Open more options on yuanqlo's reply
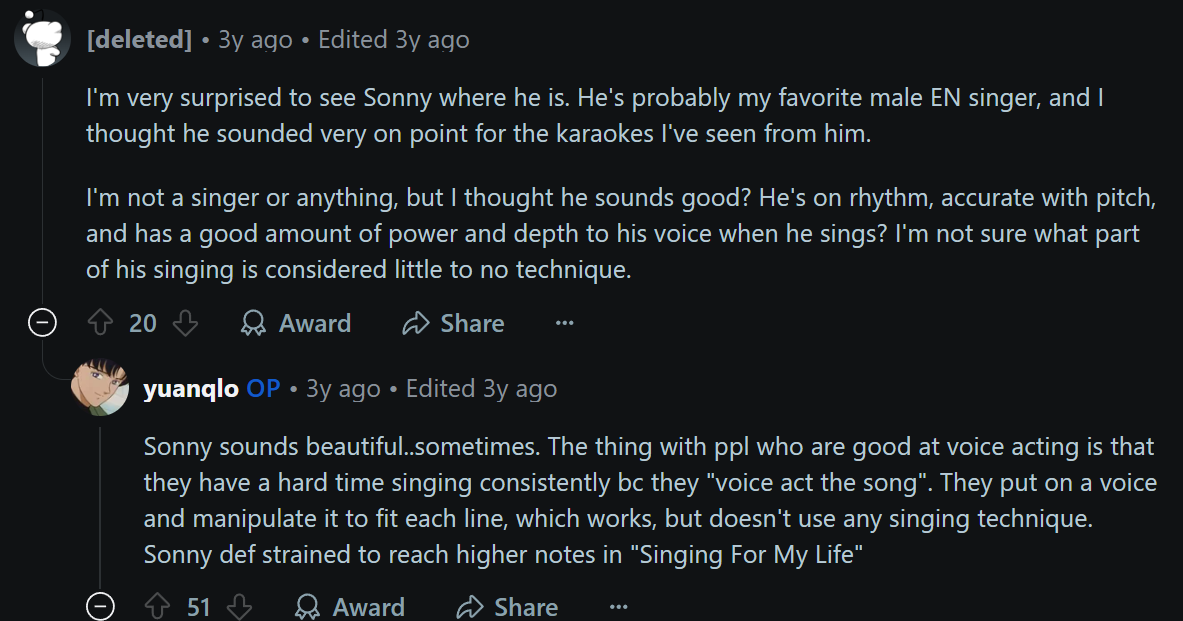 [618, 607]
